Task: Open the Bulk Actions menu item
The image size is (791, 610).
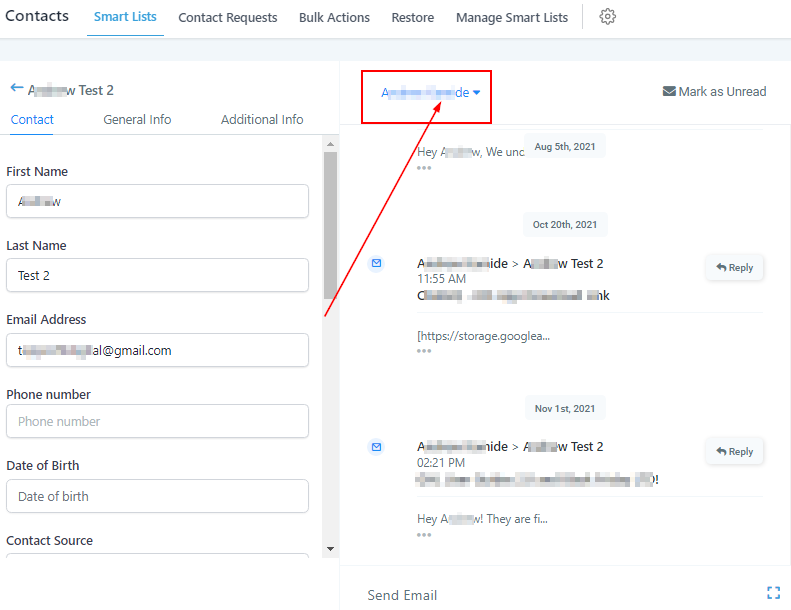Action: [334, 17]
